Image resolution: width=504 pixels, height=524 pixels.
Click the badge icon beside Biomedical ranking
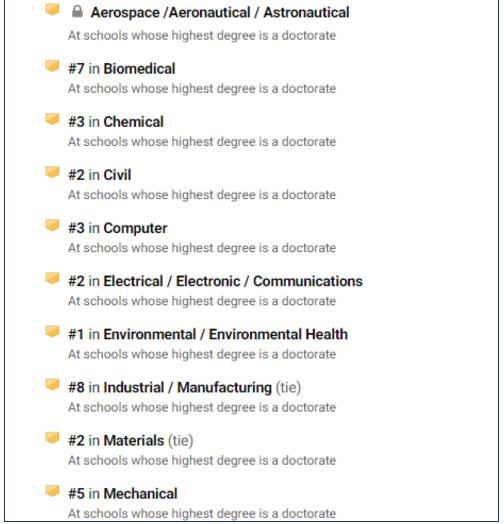pyautogui.click(x=52, y=66)
